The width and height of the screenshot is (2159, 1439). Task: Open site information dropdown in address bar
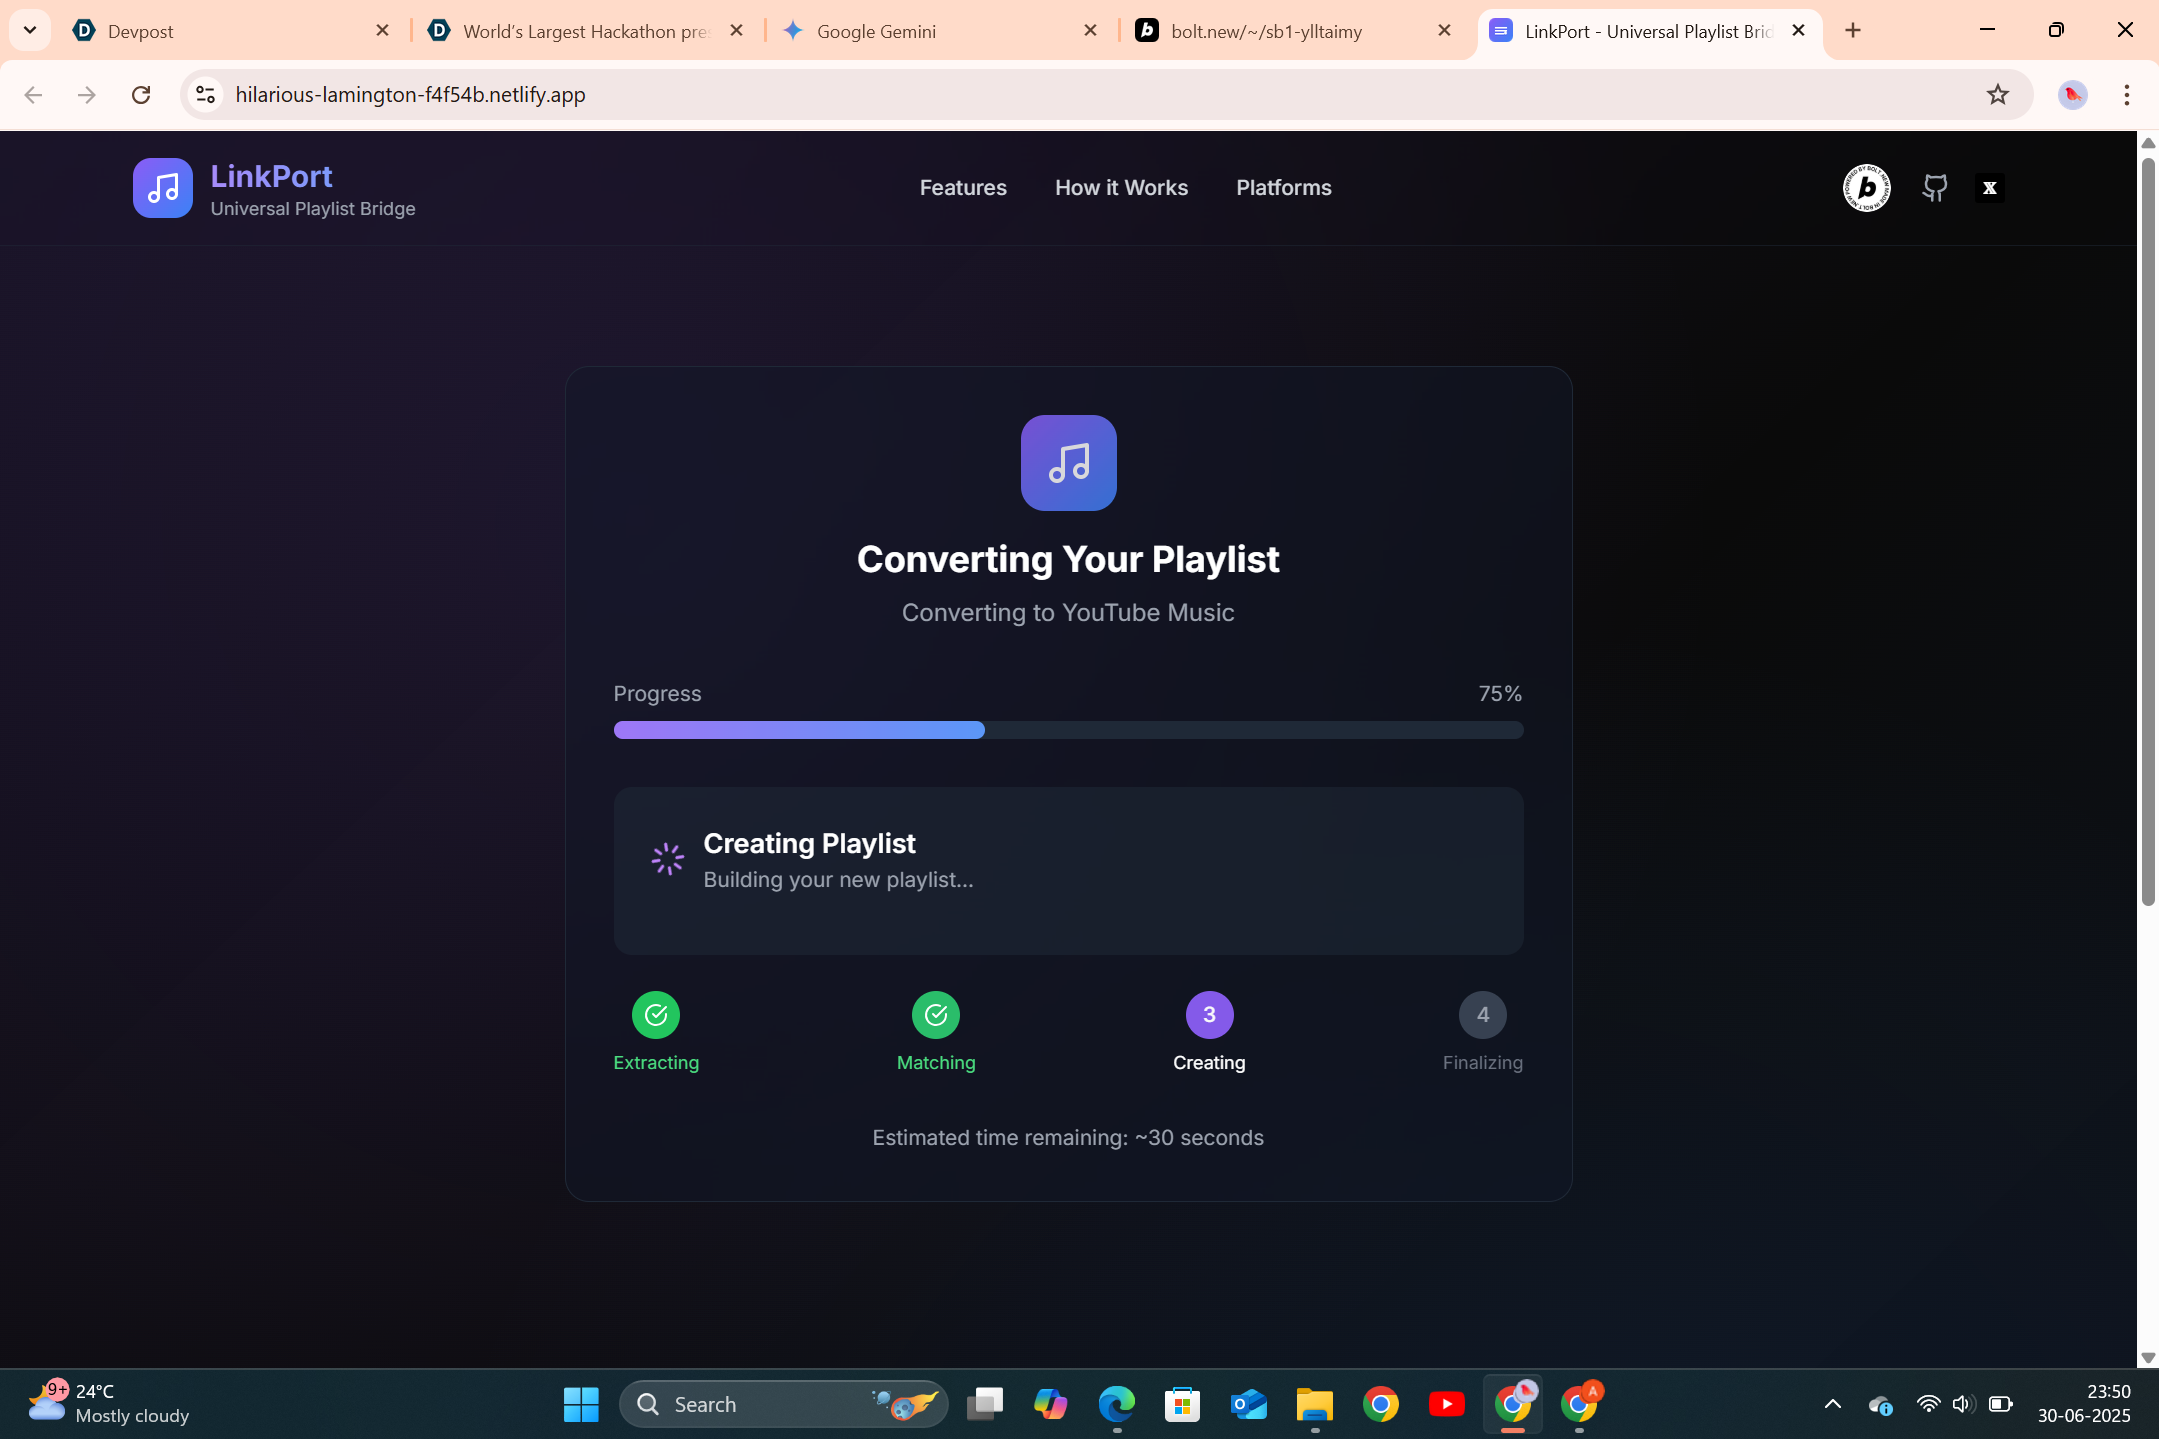[x=205, y=95]
